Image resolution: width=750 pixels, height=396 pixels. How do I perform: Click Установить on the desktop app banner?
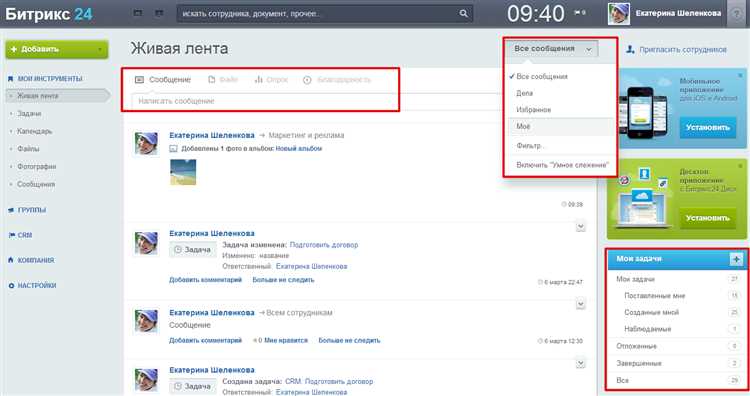707,218
